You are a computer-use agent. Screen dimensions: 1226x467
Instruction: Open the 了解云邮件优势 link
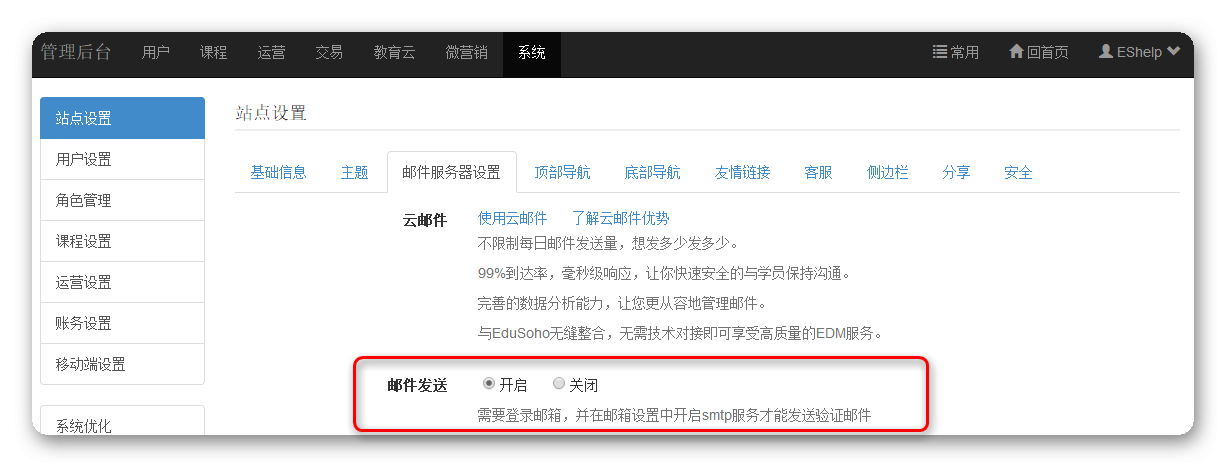pos(620,218)
